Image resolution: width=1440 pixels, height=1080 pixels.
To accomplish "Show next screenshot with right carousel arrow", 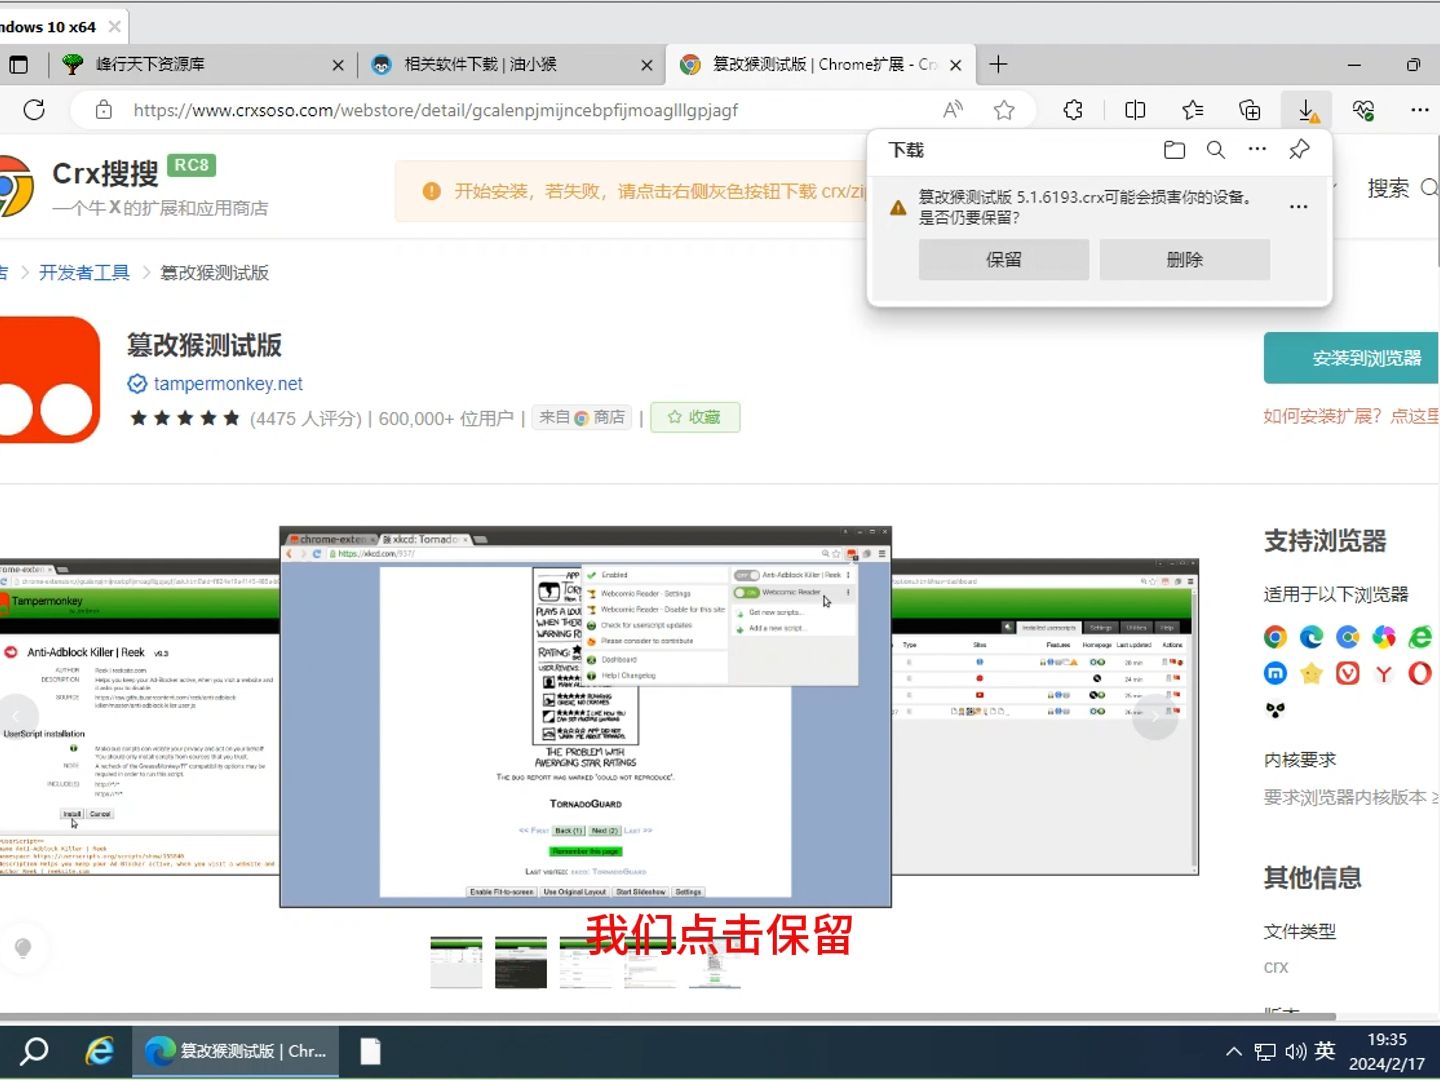I will click(x=1155, y=716).
